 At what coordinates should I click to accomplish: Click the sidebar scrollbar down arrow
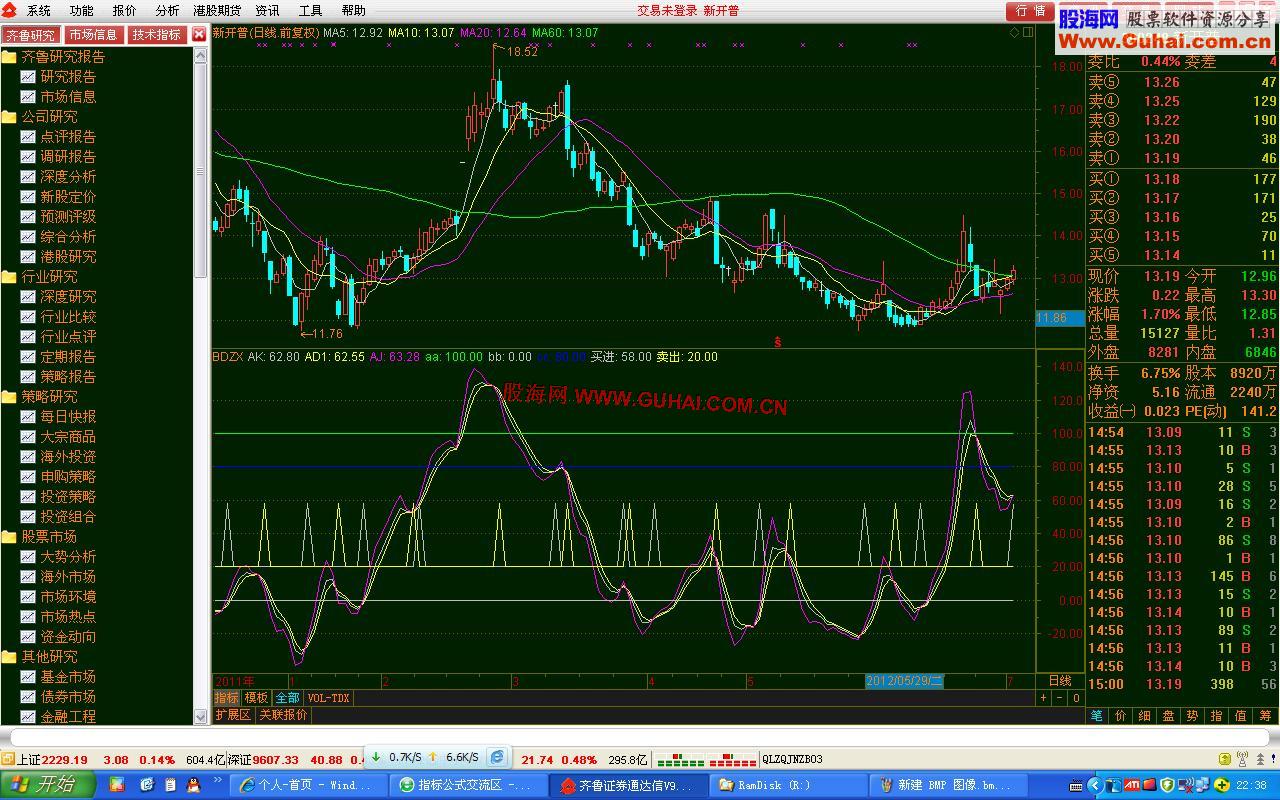(200, 717)
